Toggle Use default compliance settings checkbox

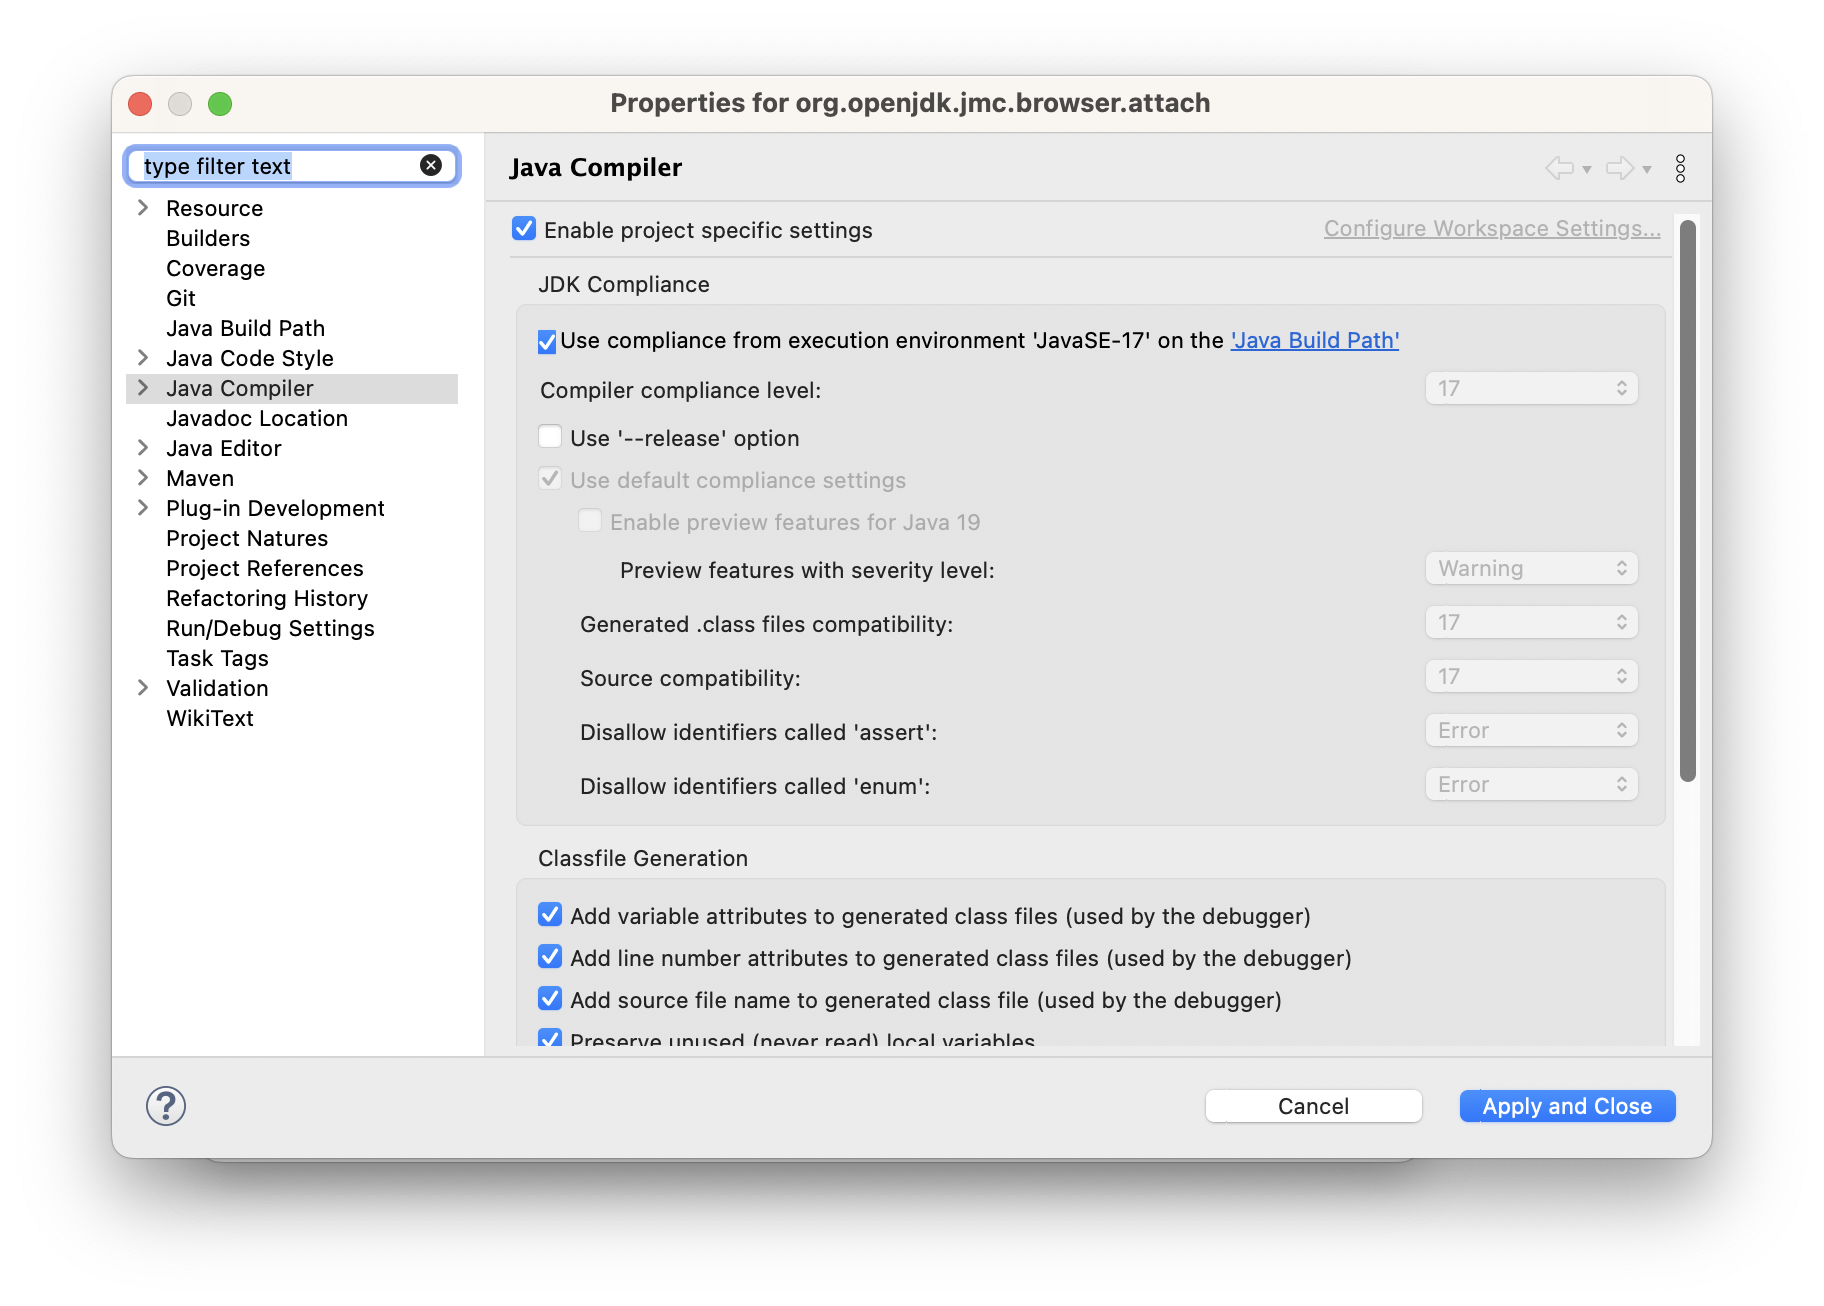550,479
